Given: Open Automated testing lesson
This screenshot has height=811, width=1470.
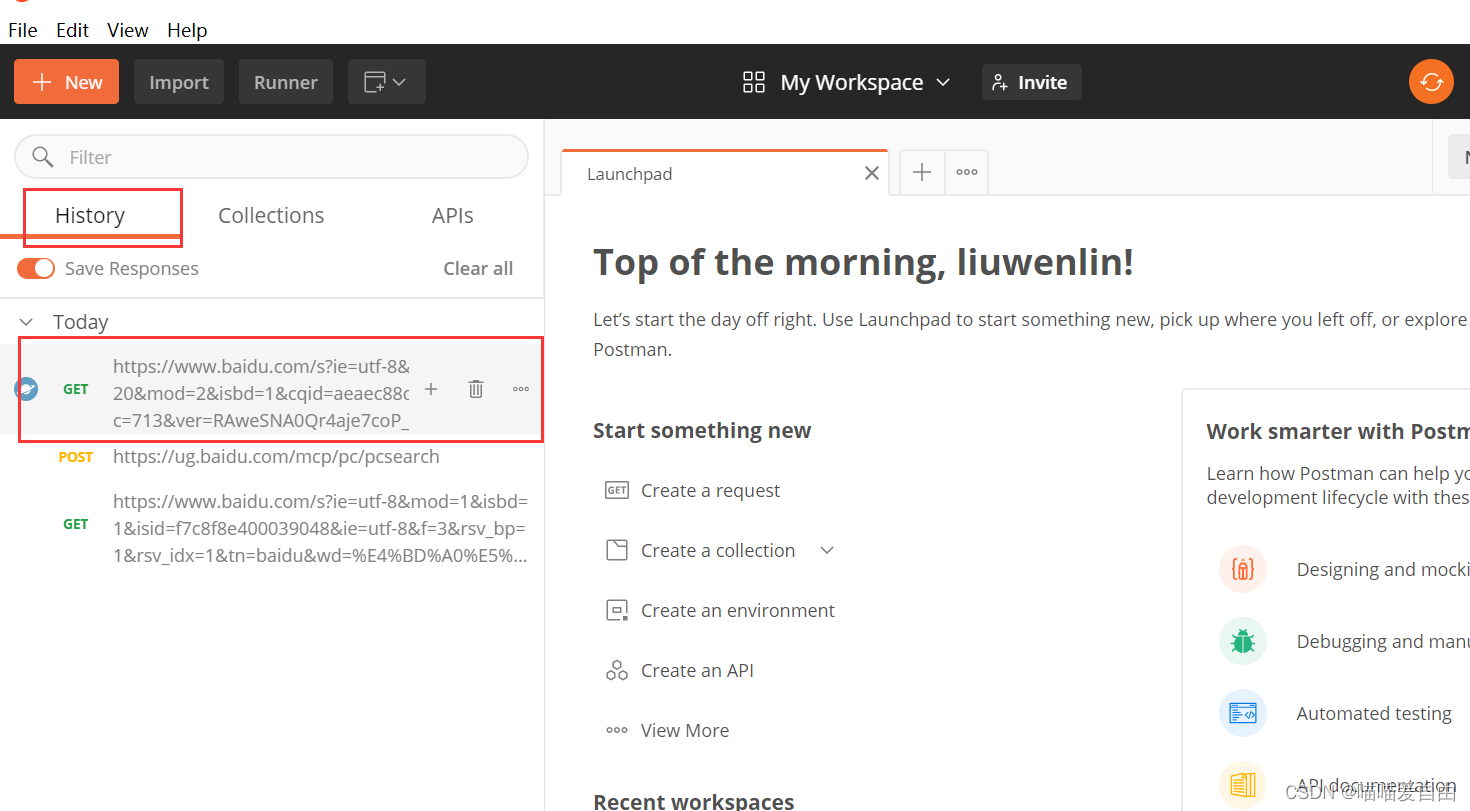Looking at the screenshot, I should coord(1374,713).
